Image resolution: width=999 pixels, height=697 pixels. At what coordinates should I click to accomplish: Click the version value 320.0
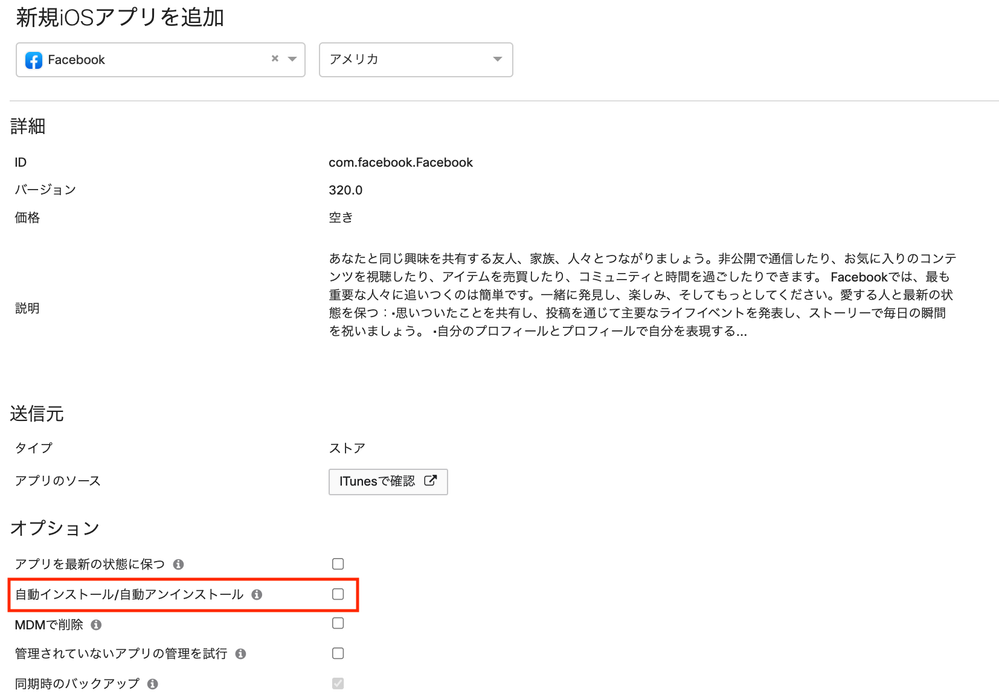(345, 190)
